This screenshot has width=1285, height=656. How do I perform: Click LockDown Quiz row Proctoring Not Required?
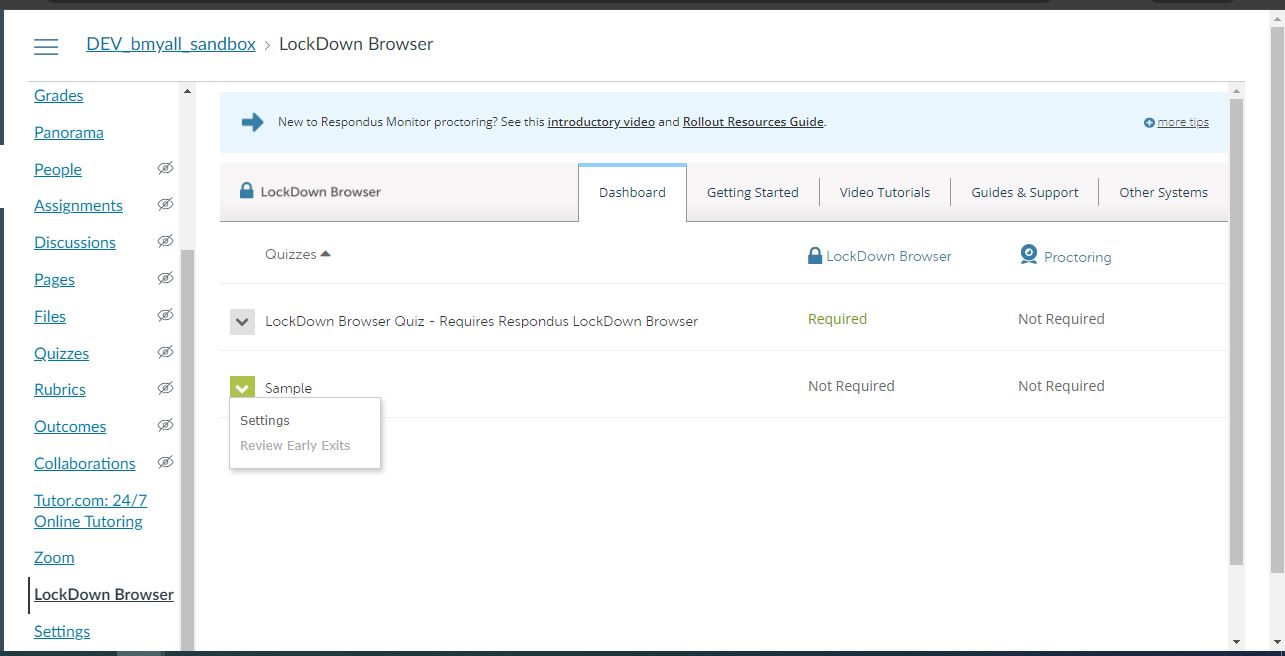click(x=1061, y=319)
